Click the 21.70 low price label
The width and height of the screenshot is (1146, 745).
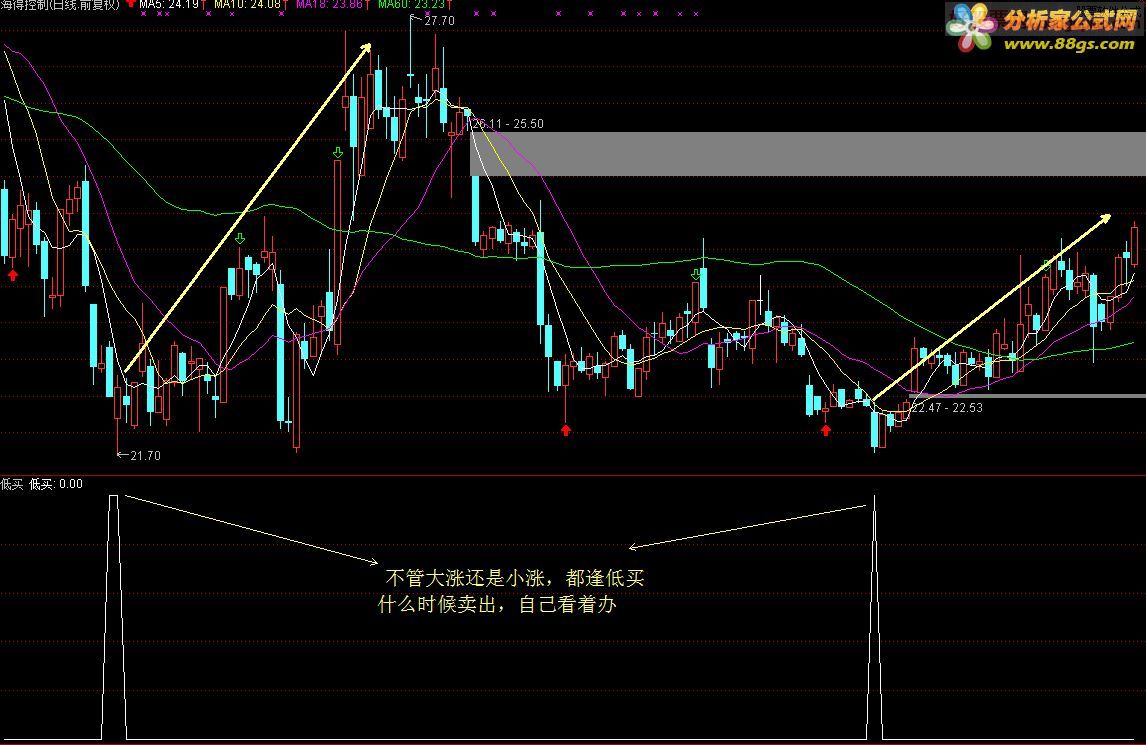pos(145,455)
